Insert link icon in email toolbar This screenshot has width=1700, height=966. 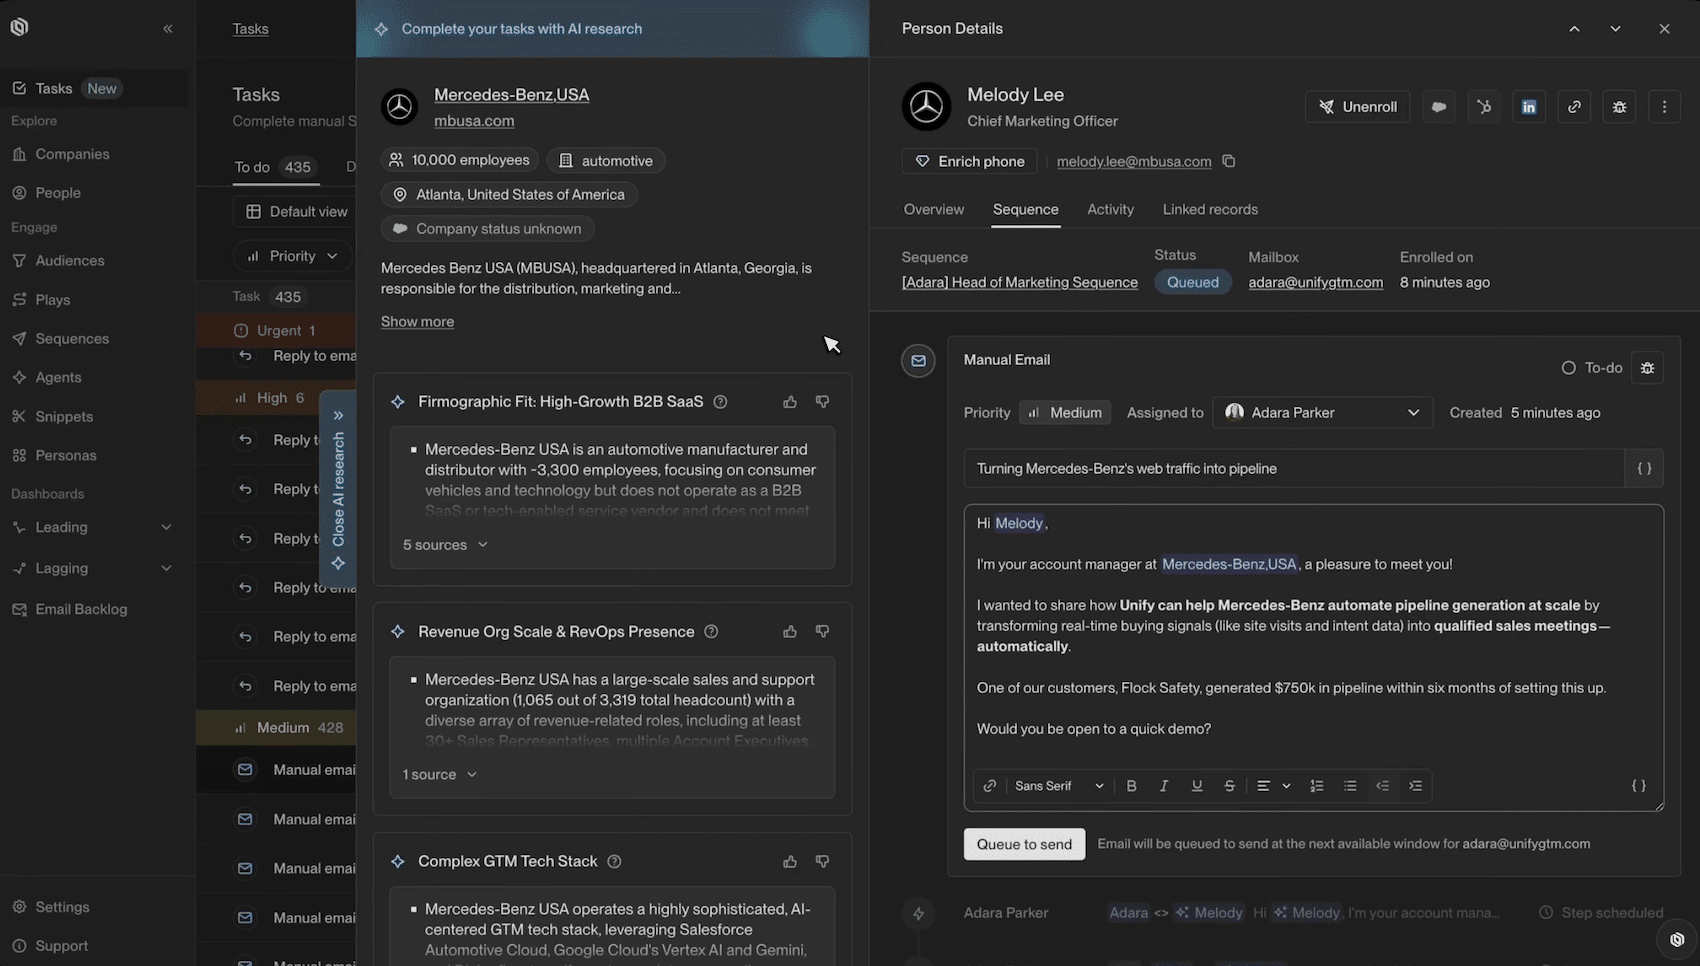989,786
